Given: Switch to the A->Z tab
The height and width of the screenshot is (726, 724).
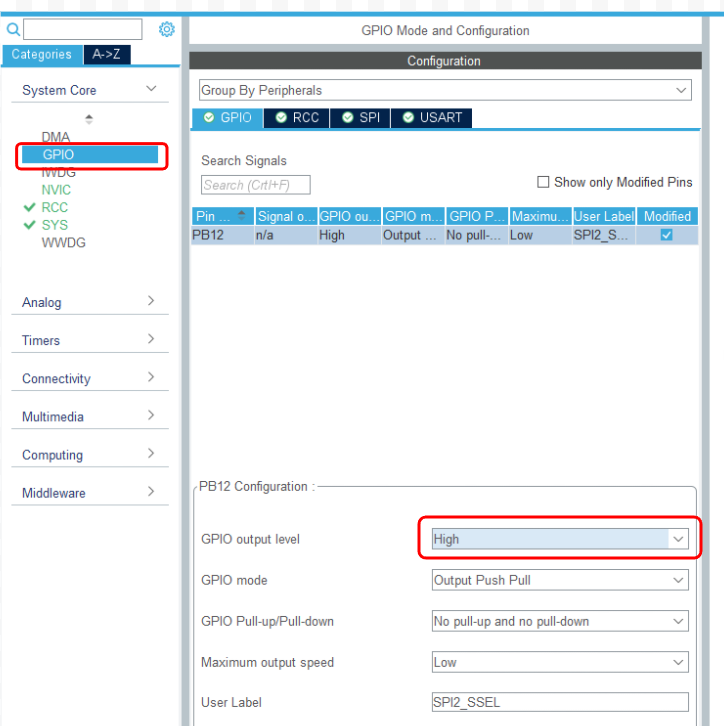Looking at the screenshot, I should [x=105, y=55].
